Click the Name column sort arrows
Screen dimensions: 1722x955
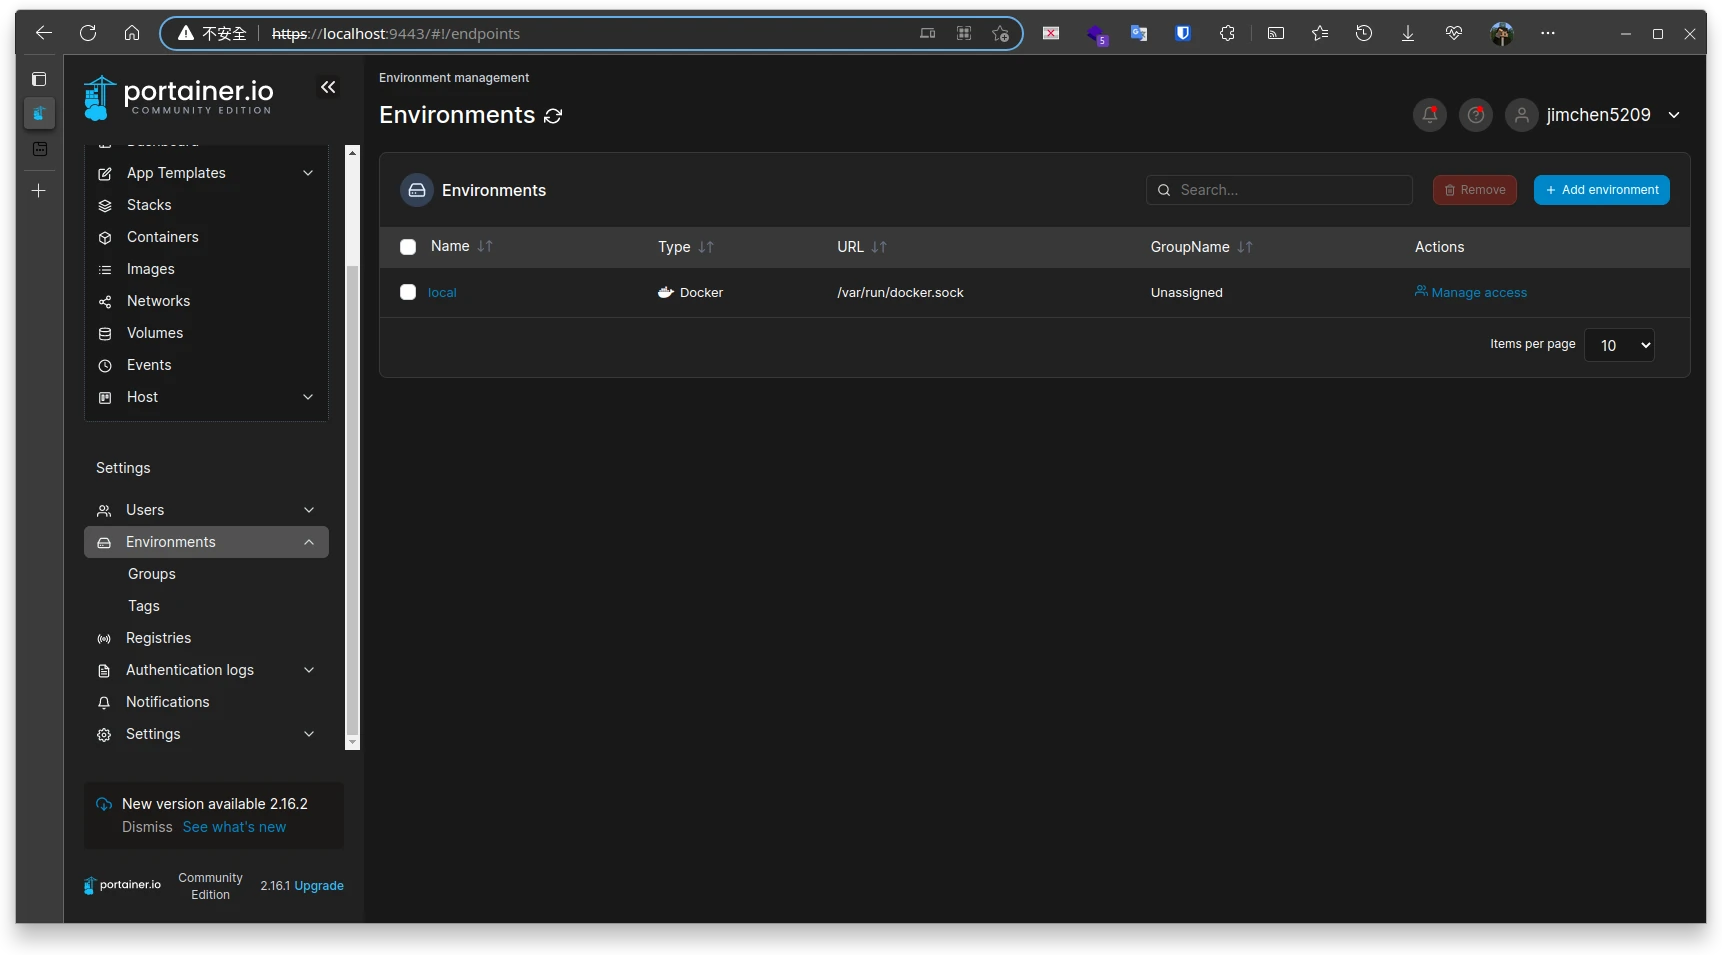tap(485, 247)
